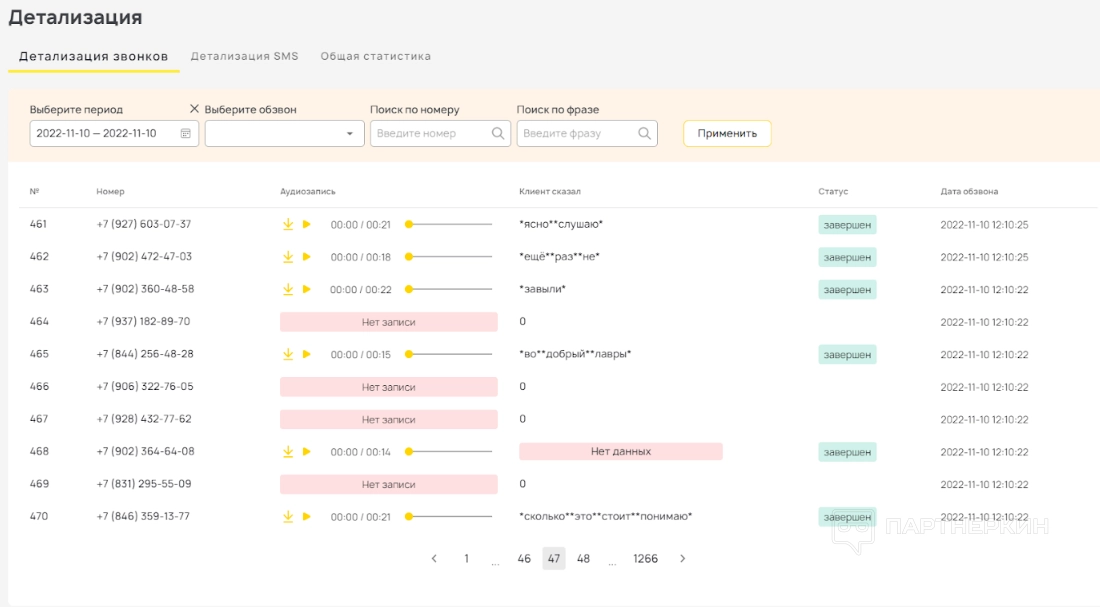The width and height of the screenshot is (1100, 607).
Task: Go to the previous page with left chevron
Action: tap(434, 559)
